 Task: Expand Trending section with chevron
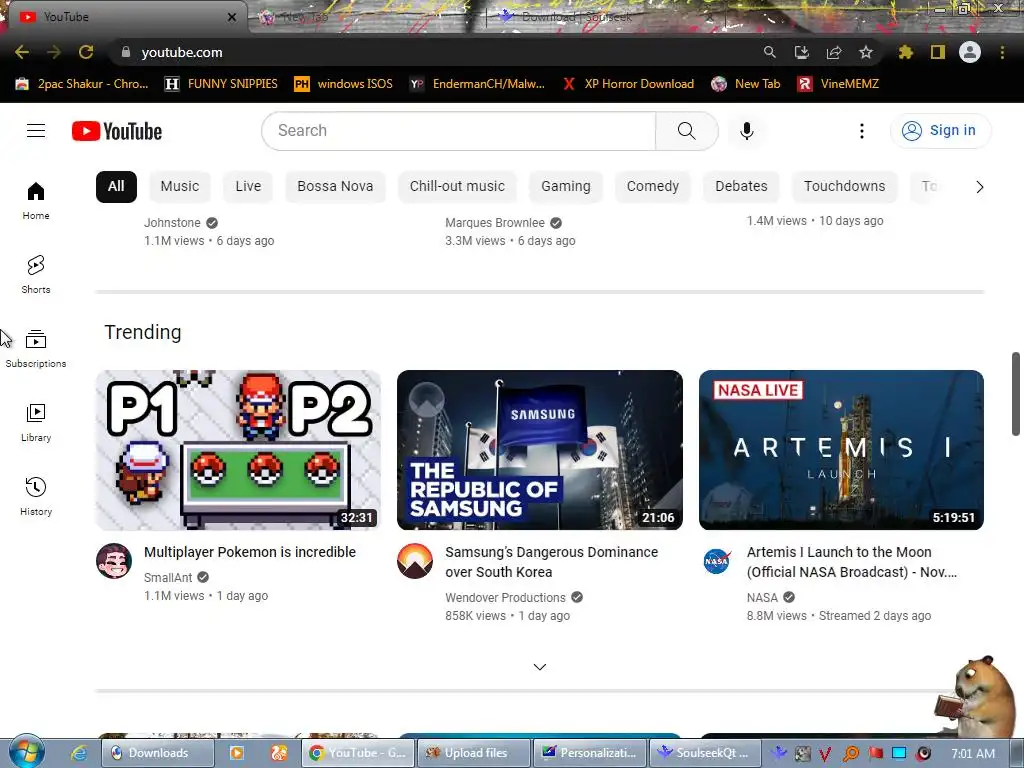coord(539,667)
